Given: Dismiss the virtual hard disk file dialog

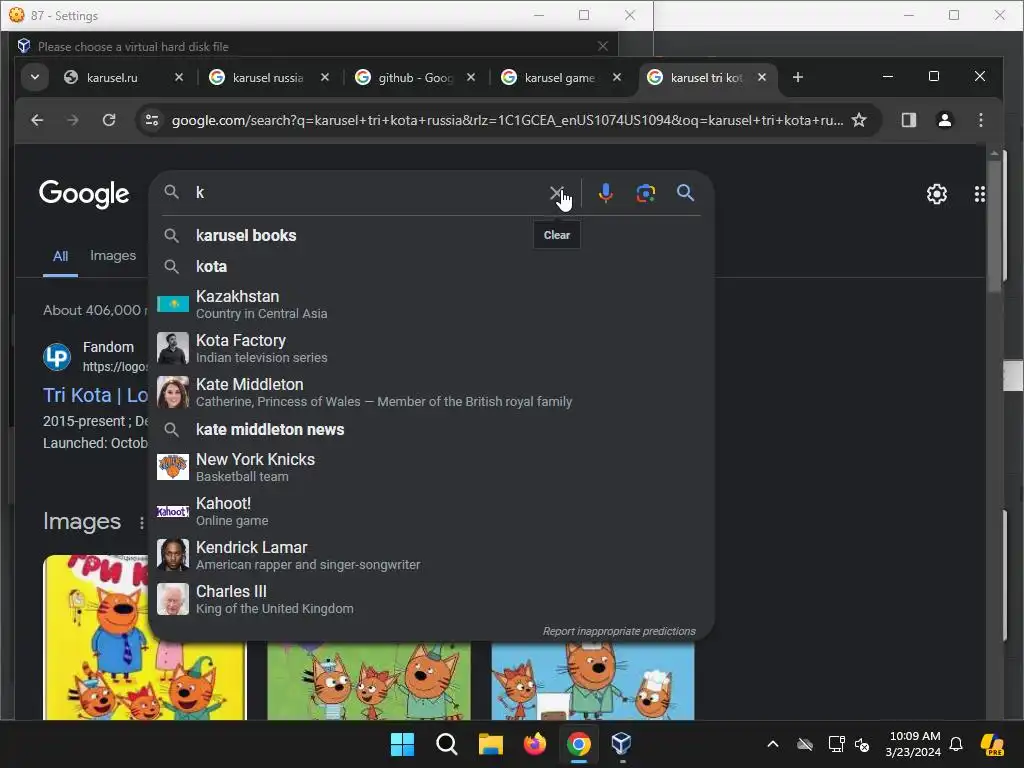Looking at the screenshot, I should pyautogui.click(x=603, y=46).
